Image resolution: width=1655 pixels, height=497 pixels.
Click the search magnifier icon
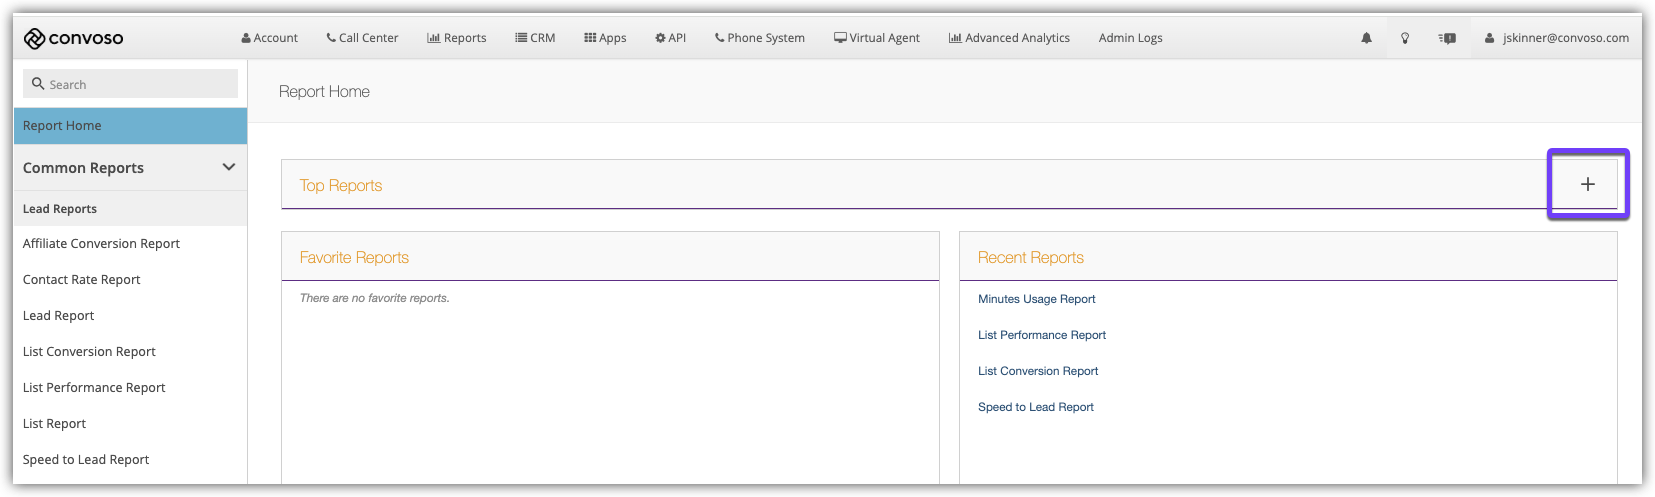[x=38, y=84]
